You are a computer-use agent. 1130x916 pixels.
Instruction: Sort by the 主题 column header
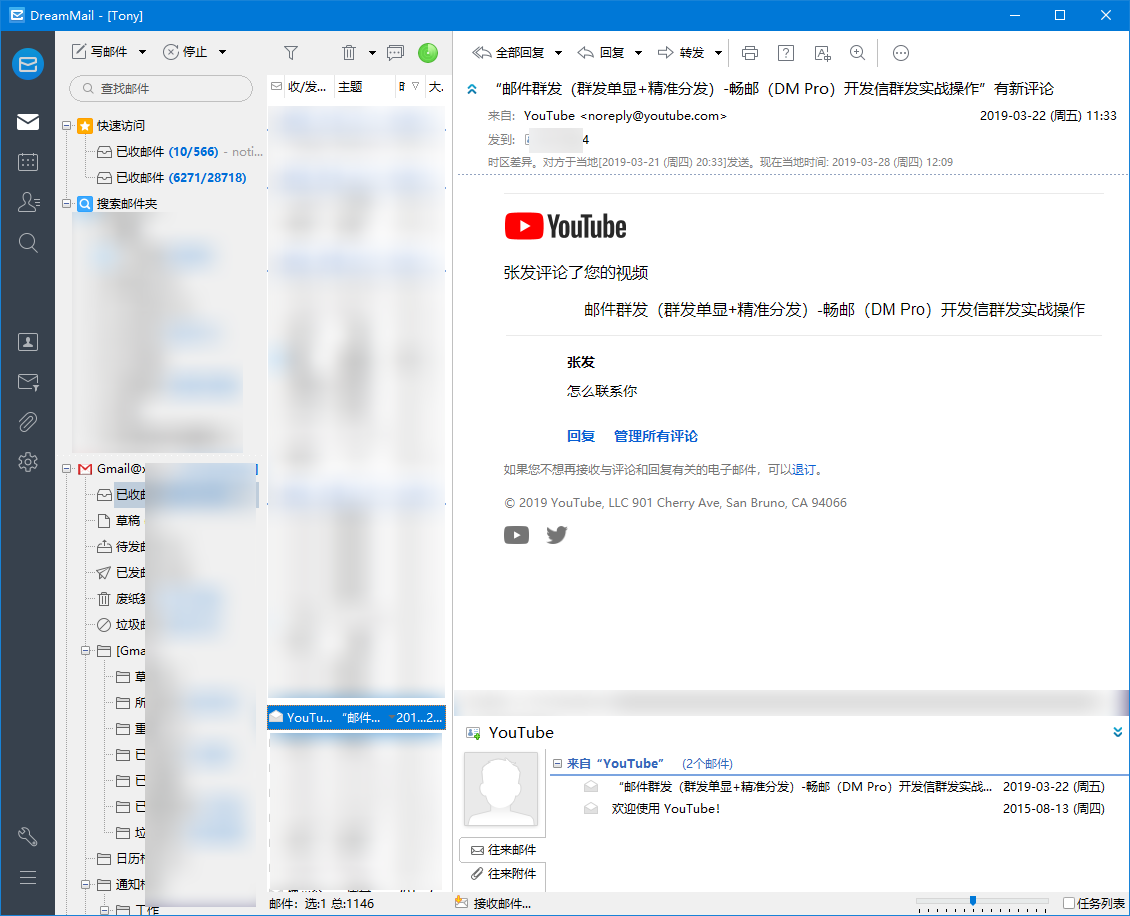[350, 86]
